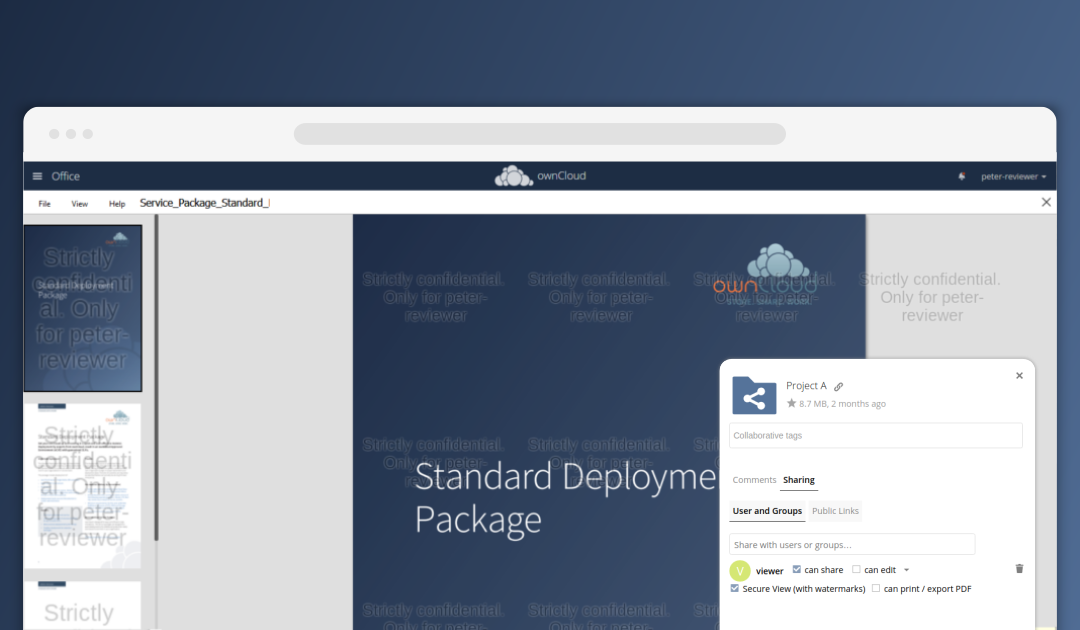Click the ownCloud logo in the top bar
The width and height of the screenshot is (1080, 630).
point(540,175)
